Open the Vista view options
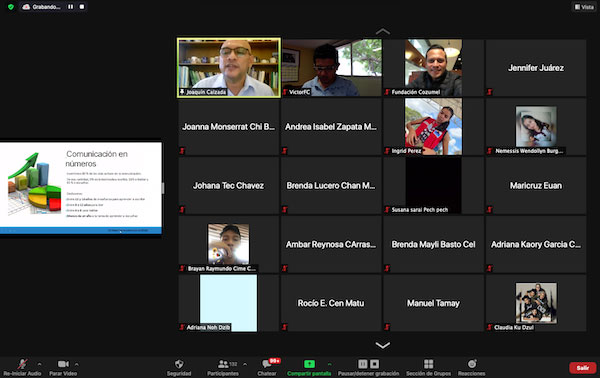Image resolution: width=600 pixels, height=378 pixels. pyautogui.click(x=584, y=7)
